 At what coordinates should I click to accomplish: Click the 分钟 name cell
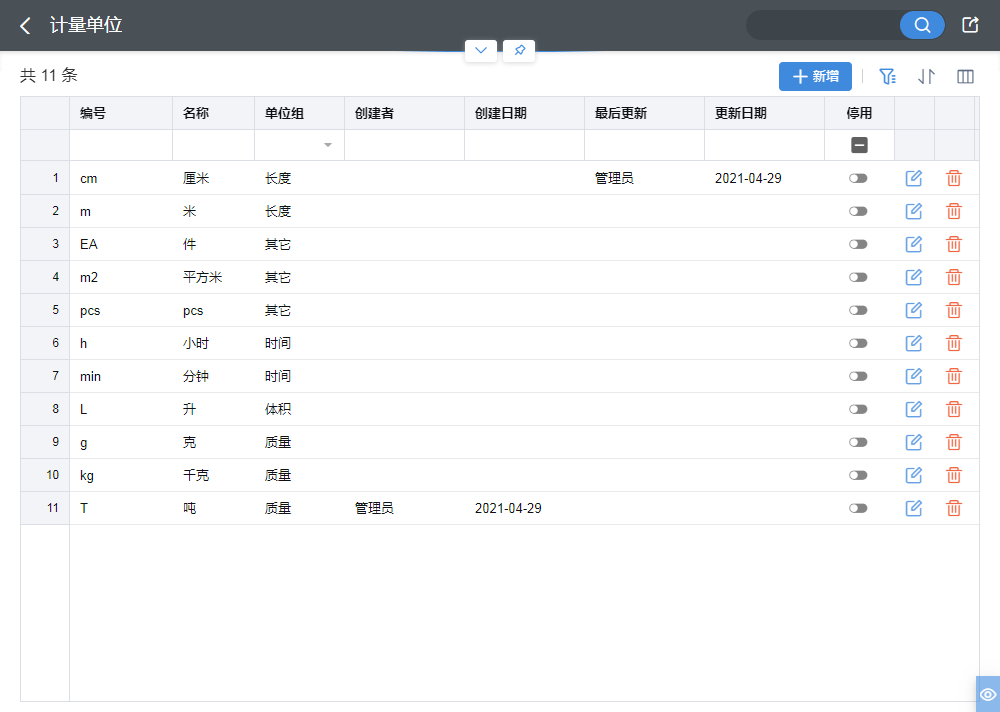214,376
